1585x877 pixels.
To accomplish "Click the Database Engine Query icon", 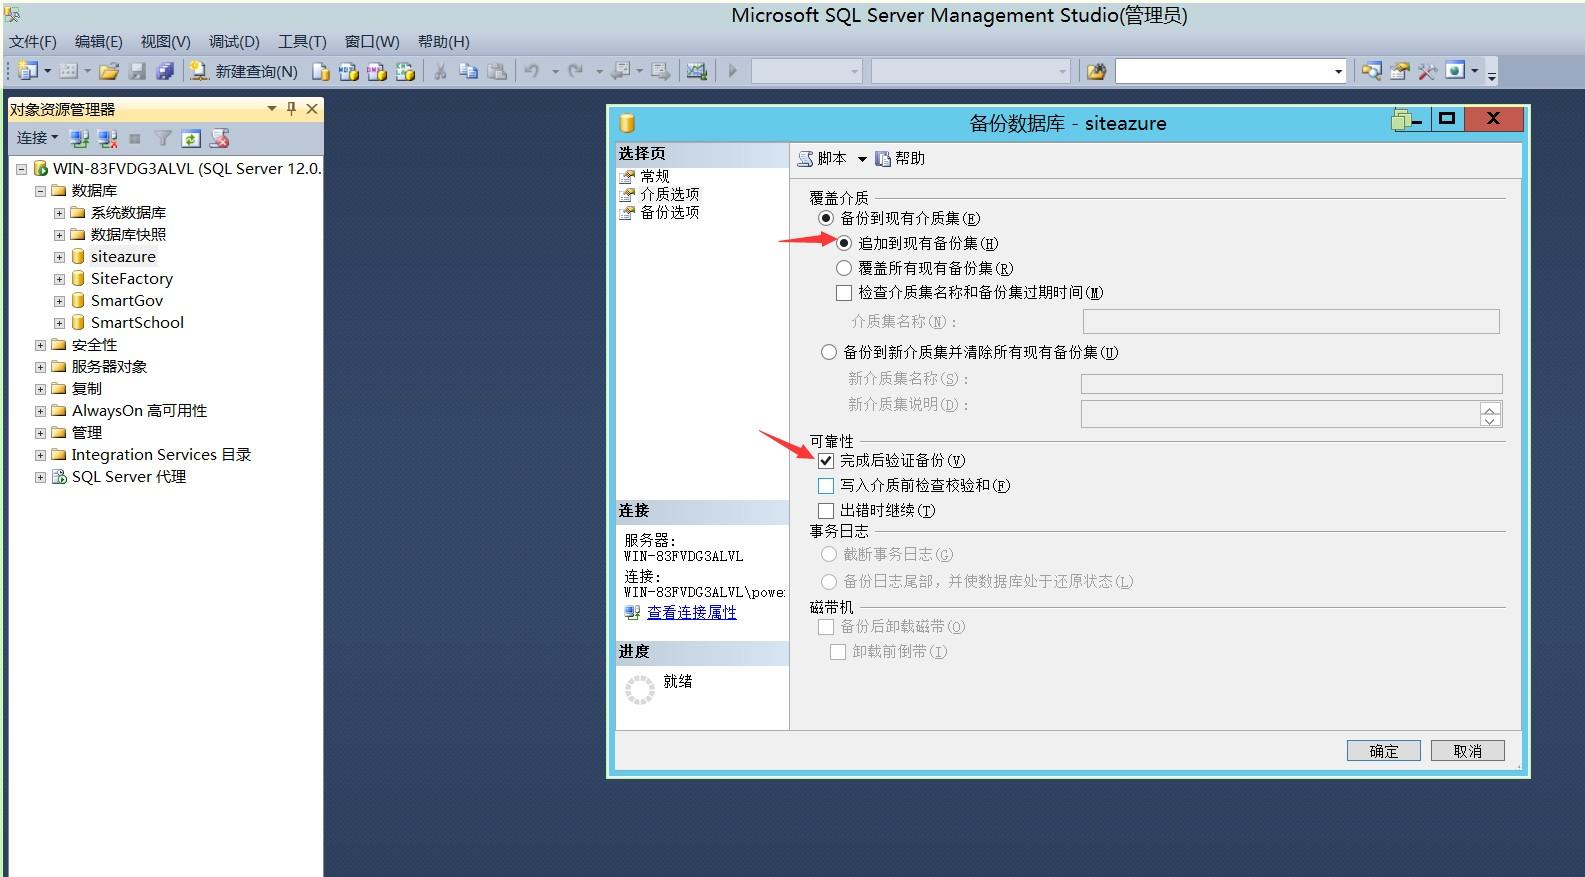I will [321, 71].
